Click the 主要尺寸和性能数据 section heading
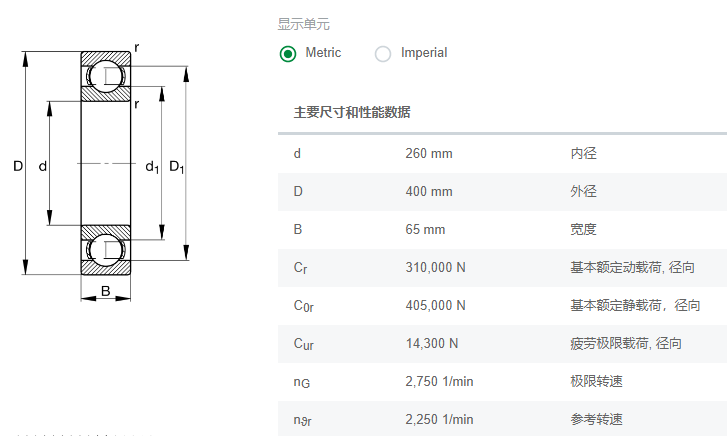The width and height of the screenshot is (727, 436). (352, 112)
